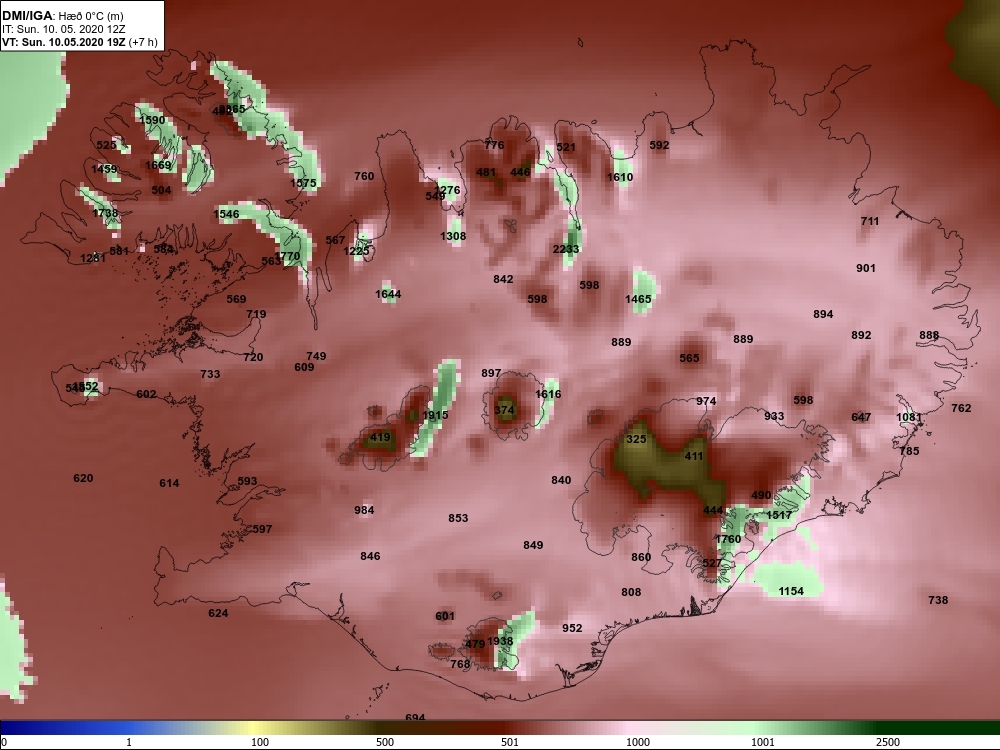Click the 1459 height label
This screenshot has width=1000, height=750.
click(x=104, y=169)
